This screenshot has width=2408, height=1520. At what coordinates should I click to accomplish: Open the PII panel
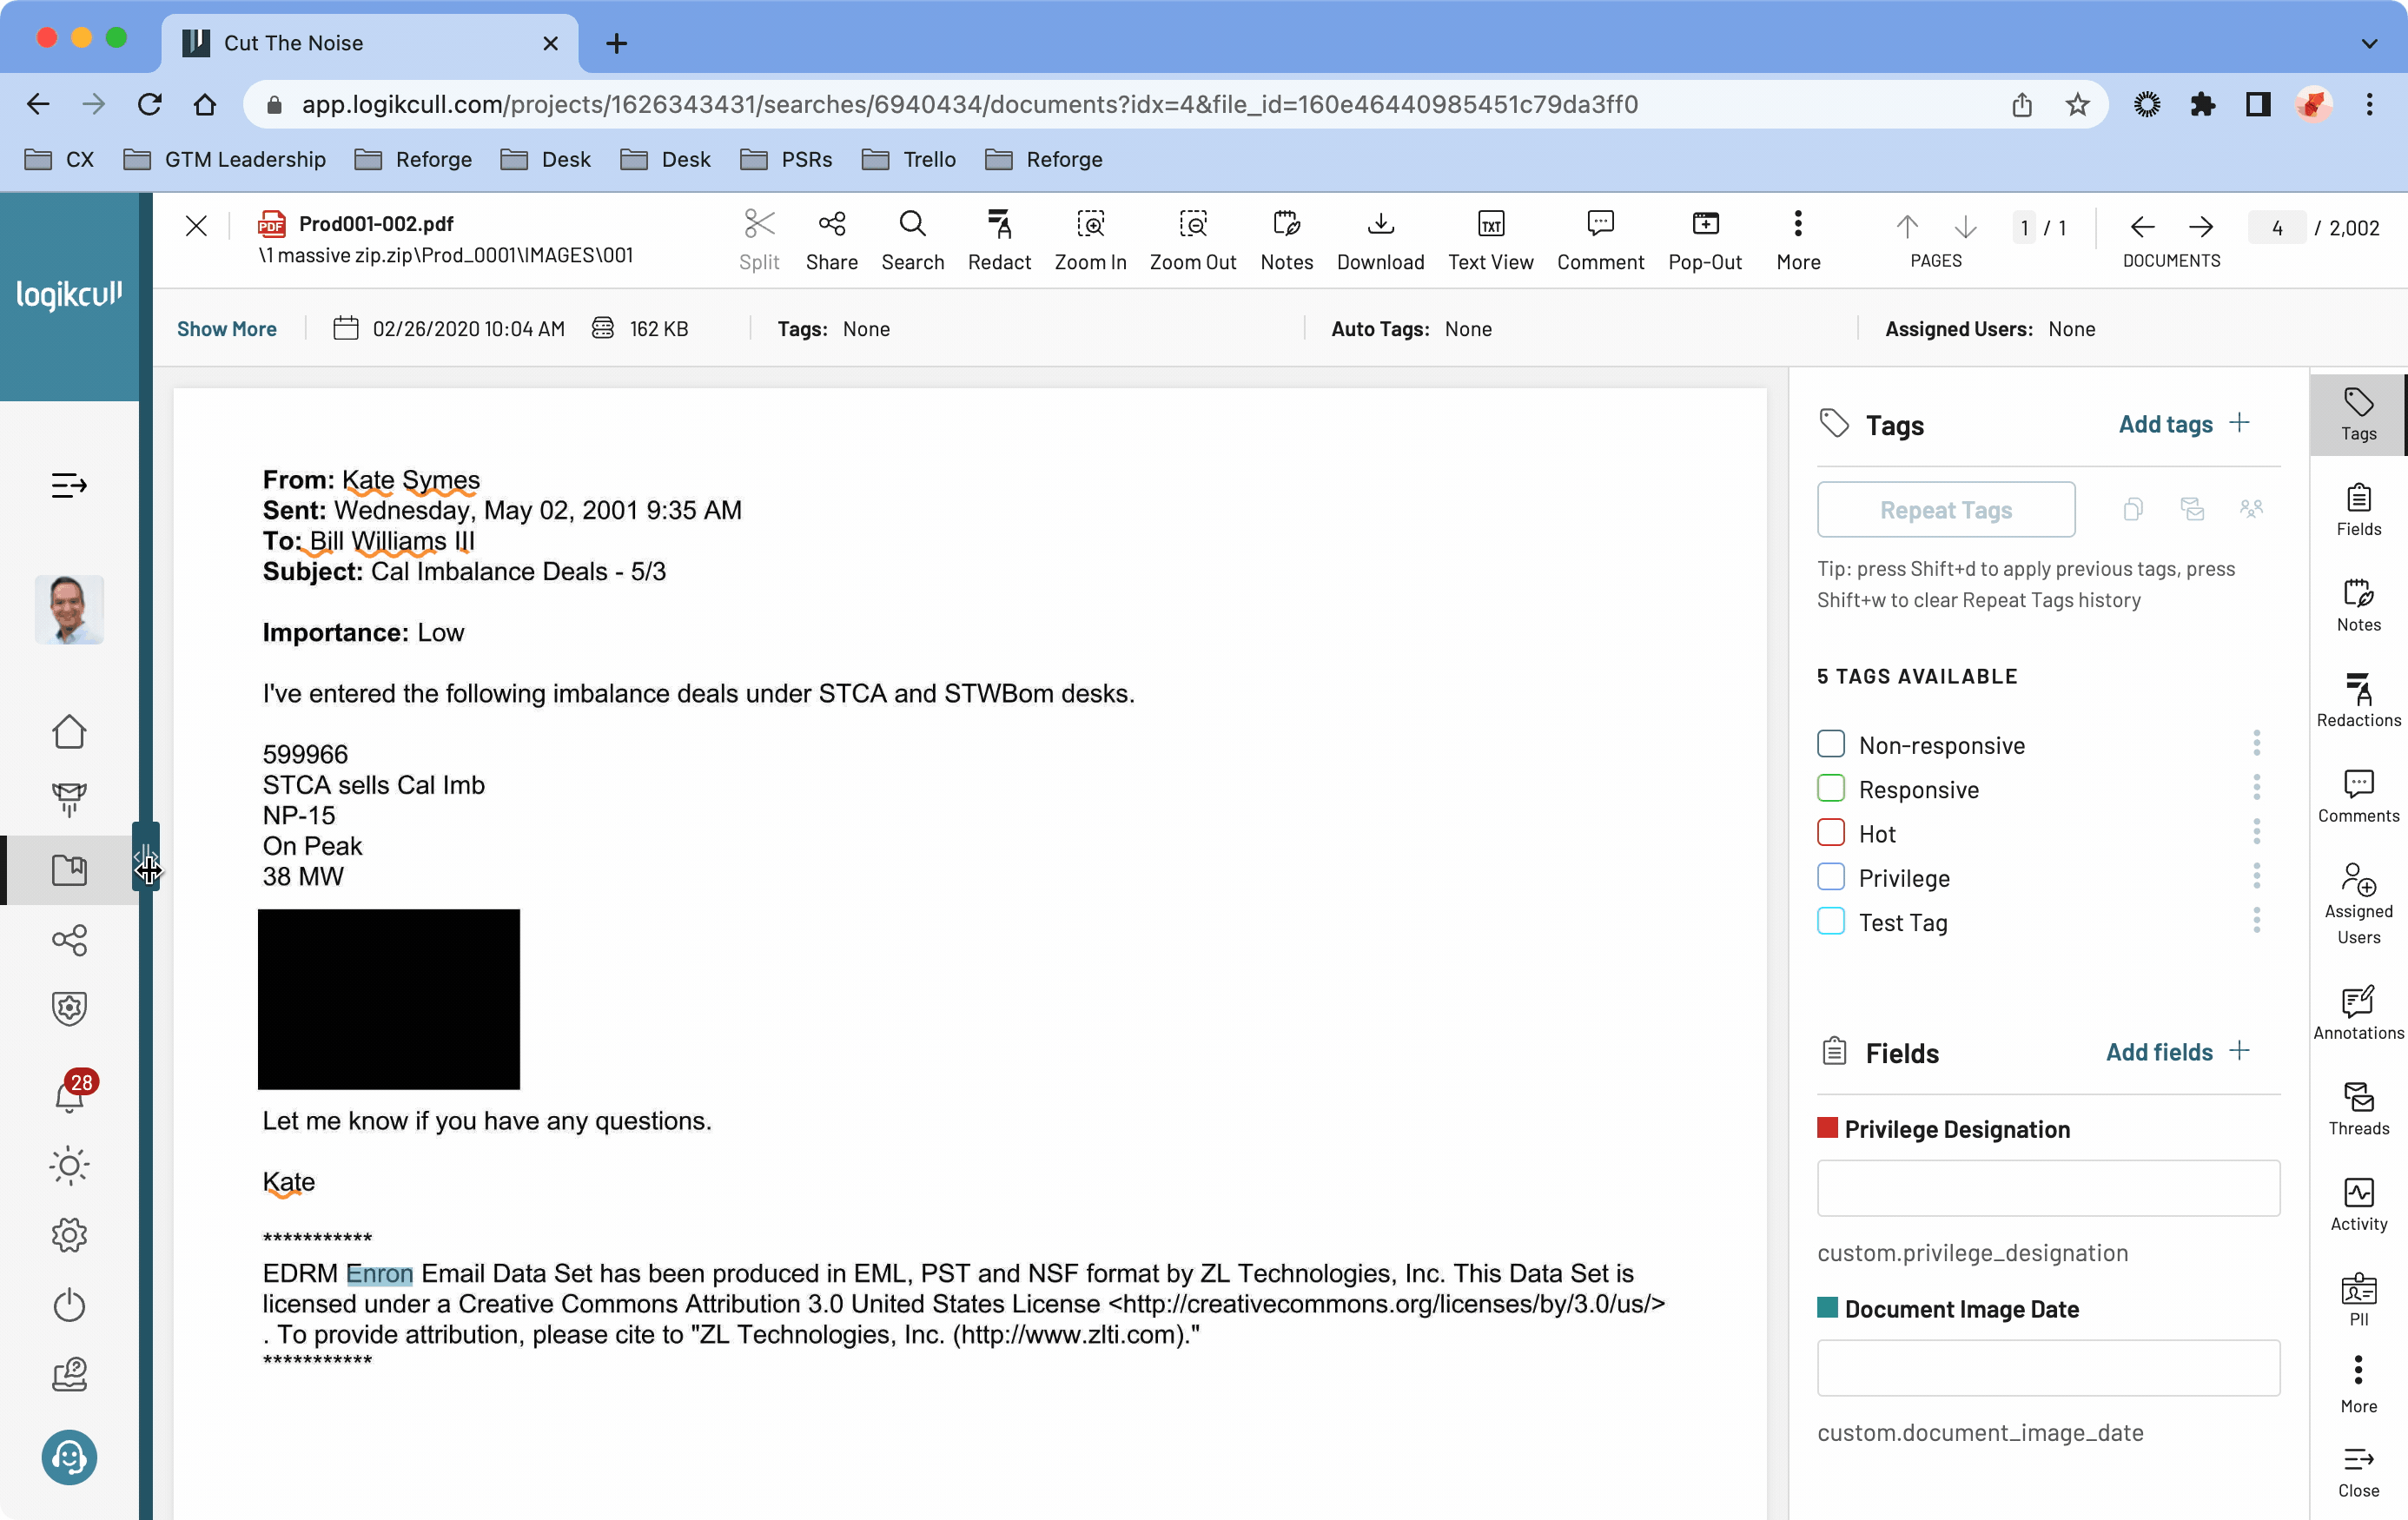[2358, 1300]
